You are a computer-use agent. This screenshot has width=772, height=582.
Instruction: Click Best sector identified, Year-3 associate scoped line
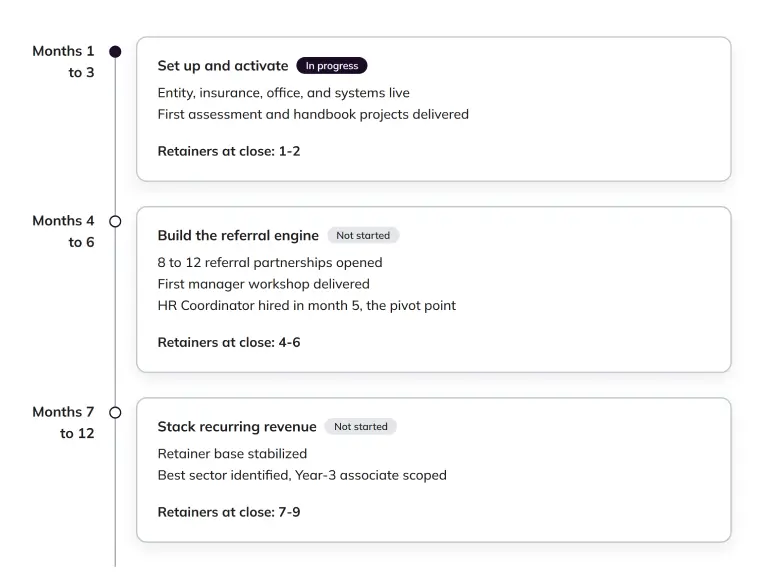[302, 476]
